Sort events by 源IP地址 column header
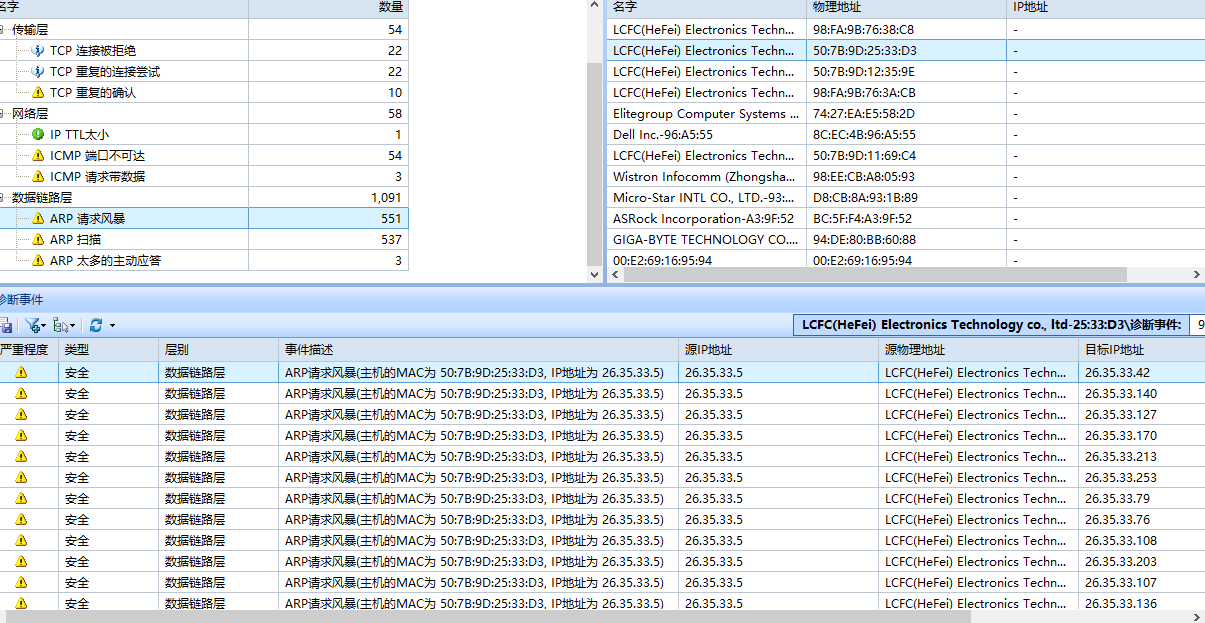The width and height of the screenshot is (1205, 623). [778, 350]
